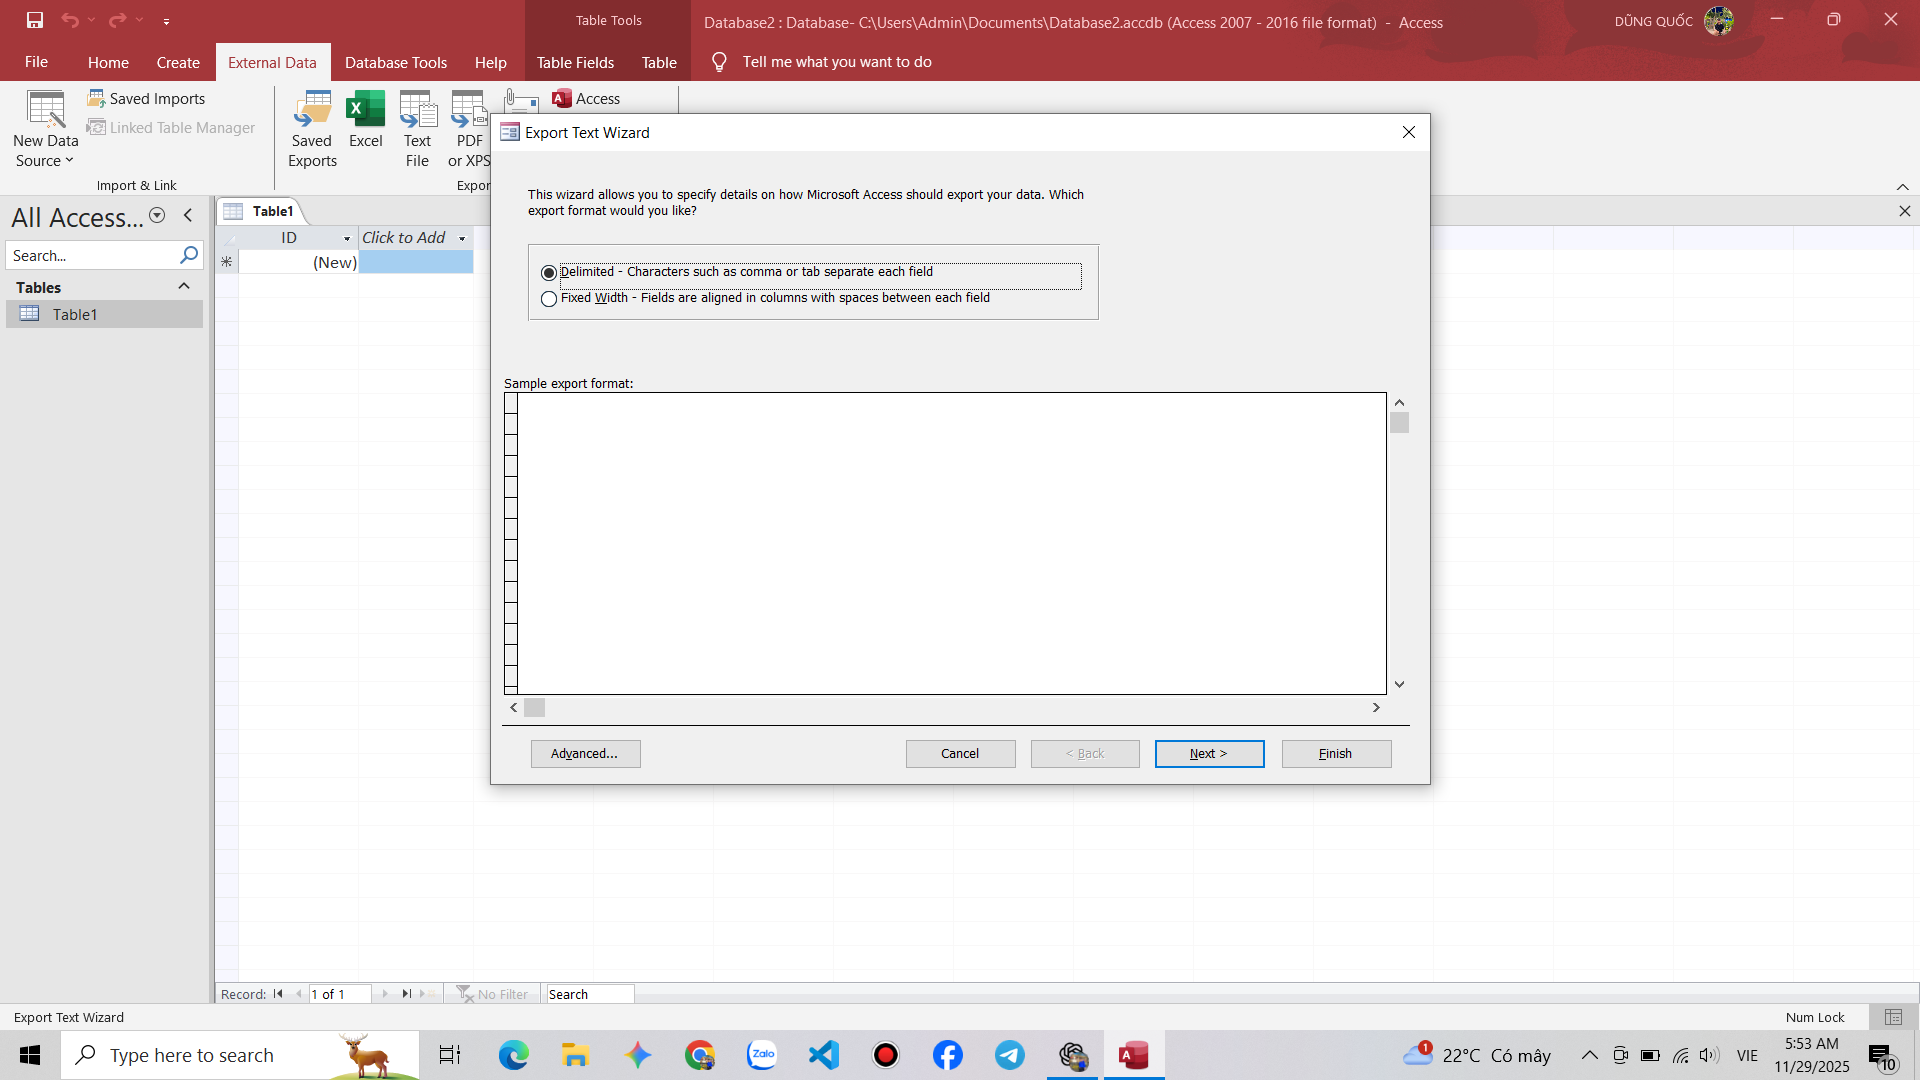Click the Excel export icon
The image size is (1920, 1080).
(x=365, y=110)
